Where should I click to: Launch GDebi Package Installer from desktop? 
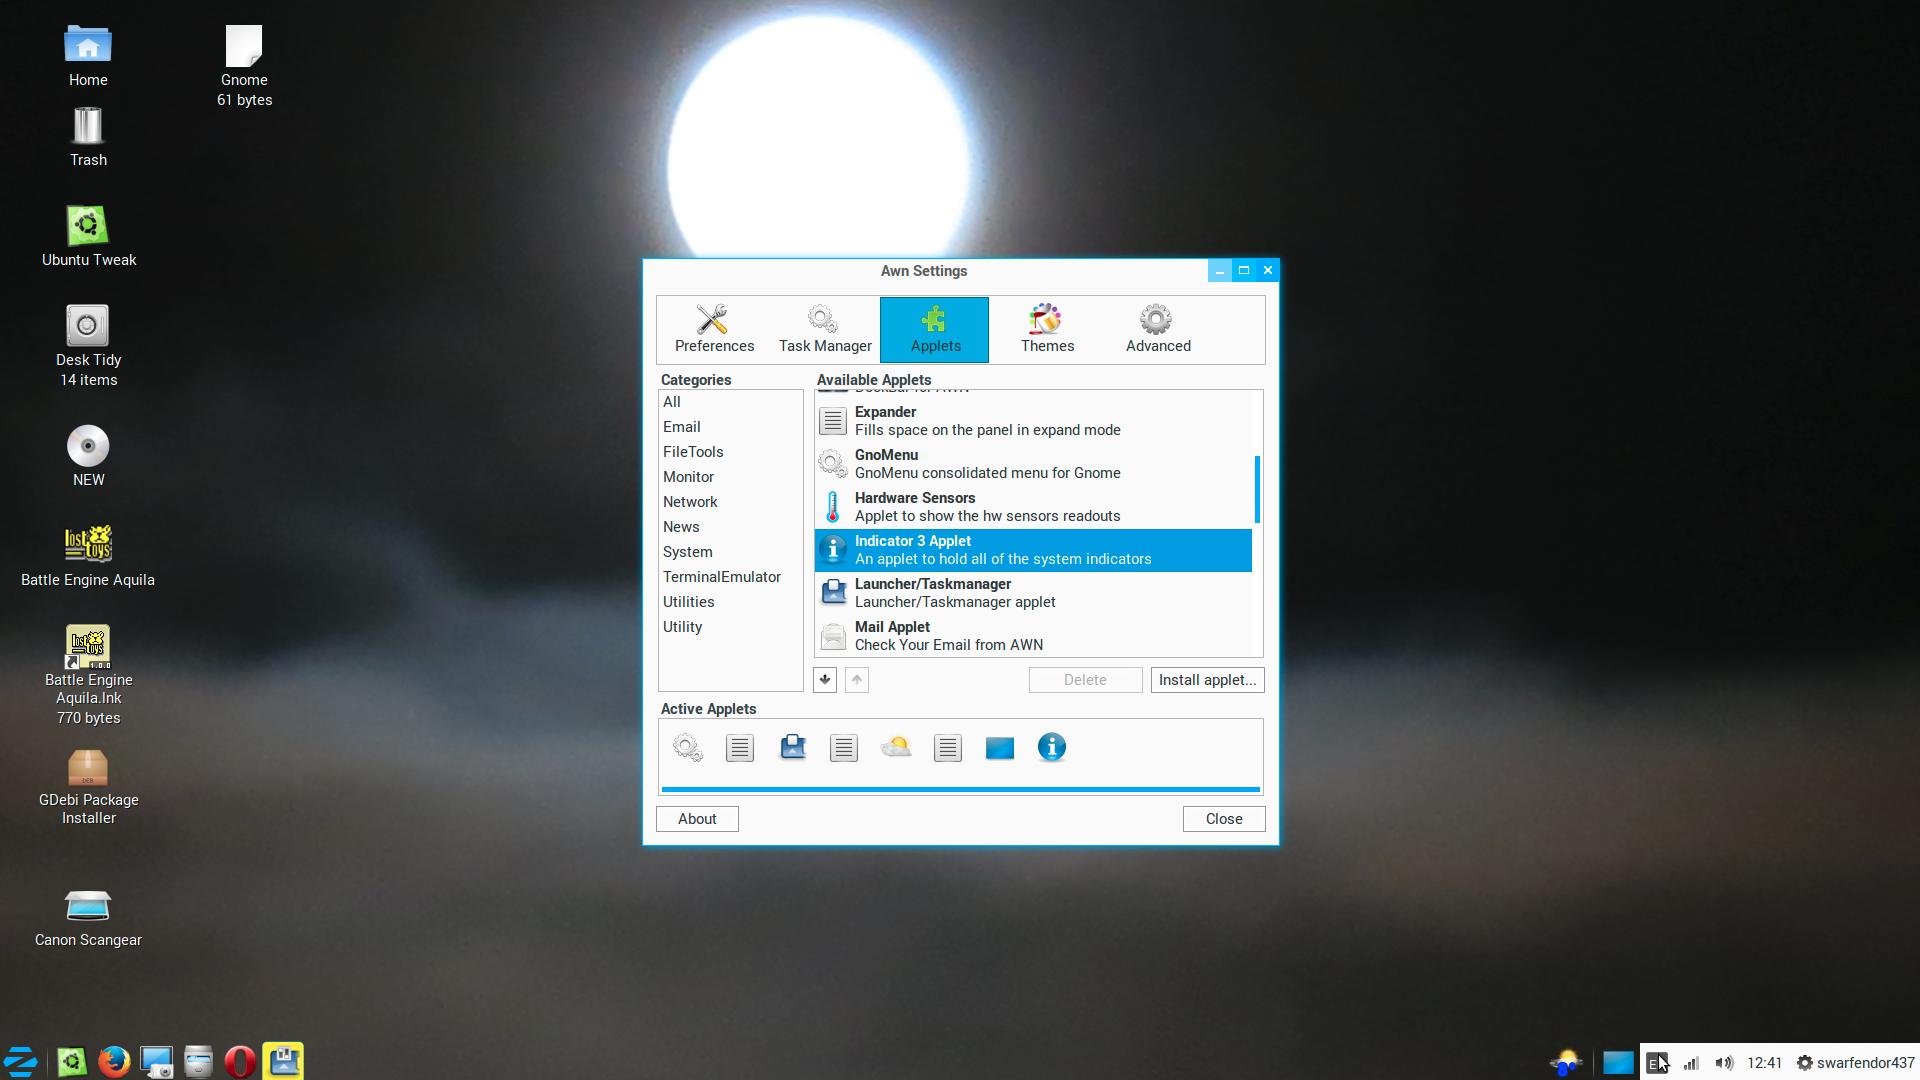(88, 788)
